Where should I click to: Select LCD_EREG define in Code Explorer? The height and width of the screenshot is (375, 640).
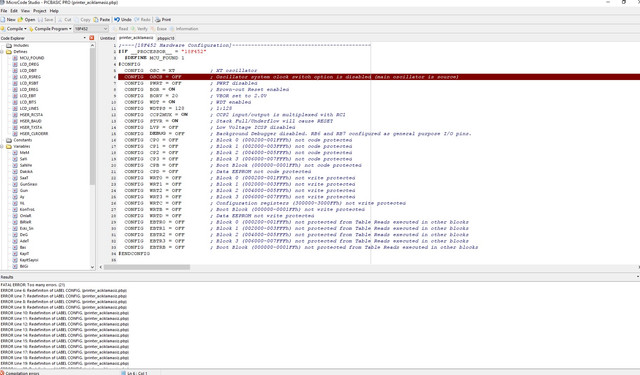(26, 89)
